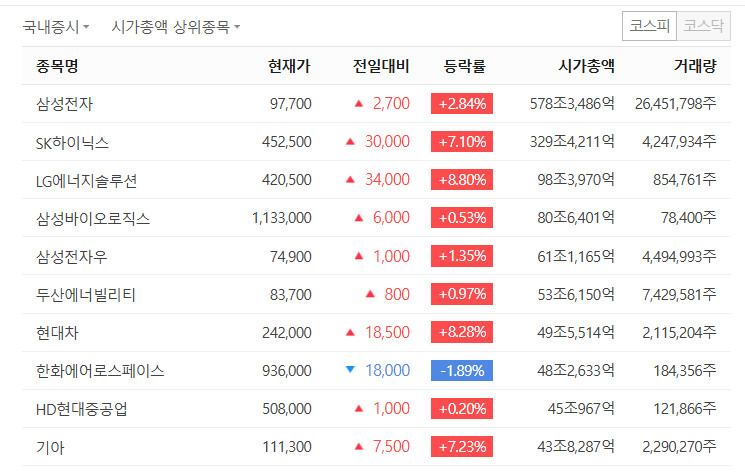Click the 시가총액 column header

(586, 66)
